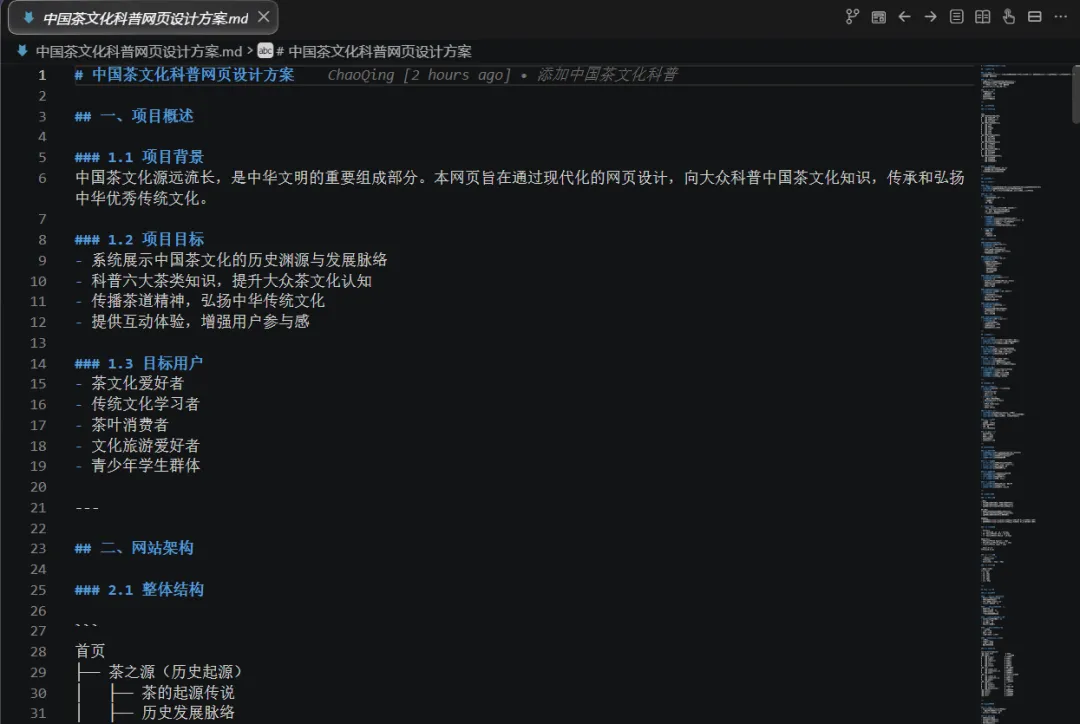Click the code fence backticks on line 27
The width and height of the screenshot is (1080, 724).
coord(87,627)
